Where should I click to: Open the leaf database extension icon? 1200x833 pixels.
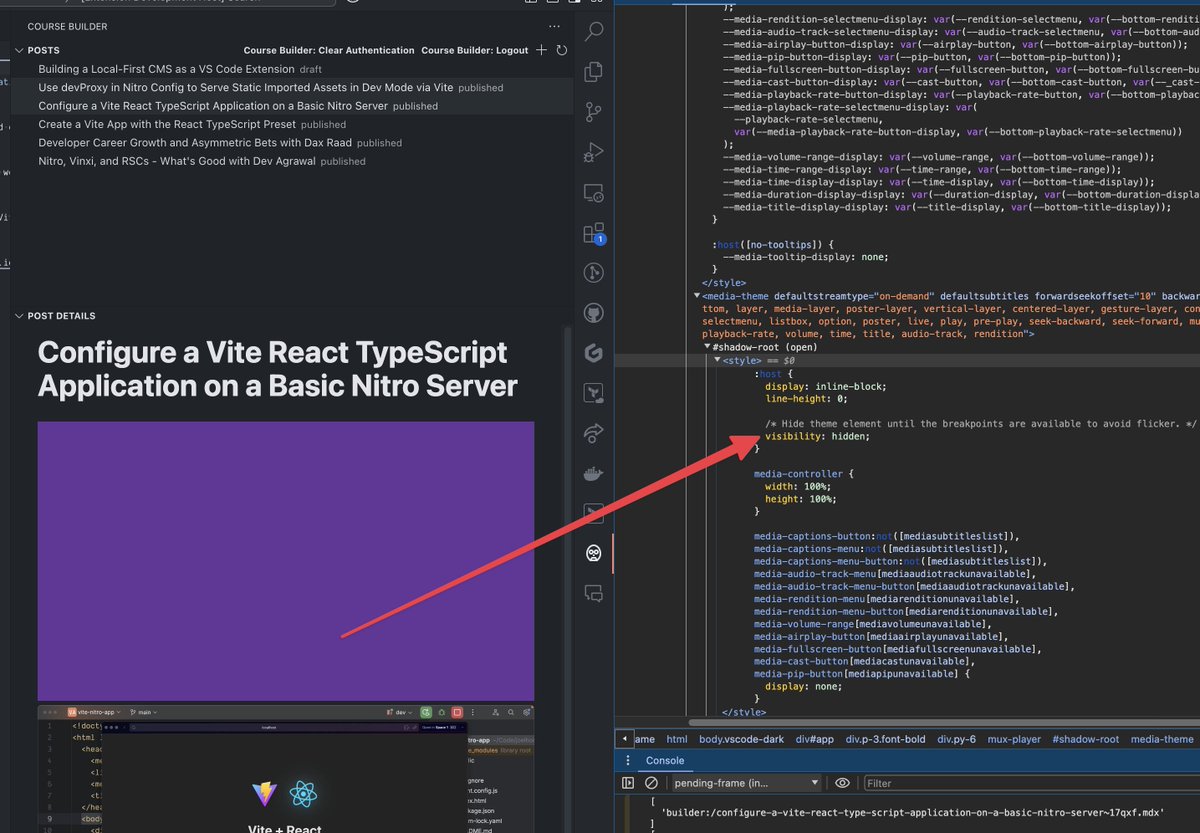tap(594, 393)
